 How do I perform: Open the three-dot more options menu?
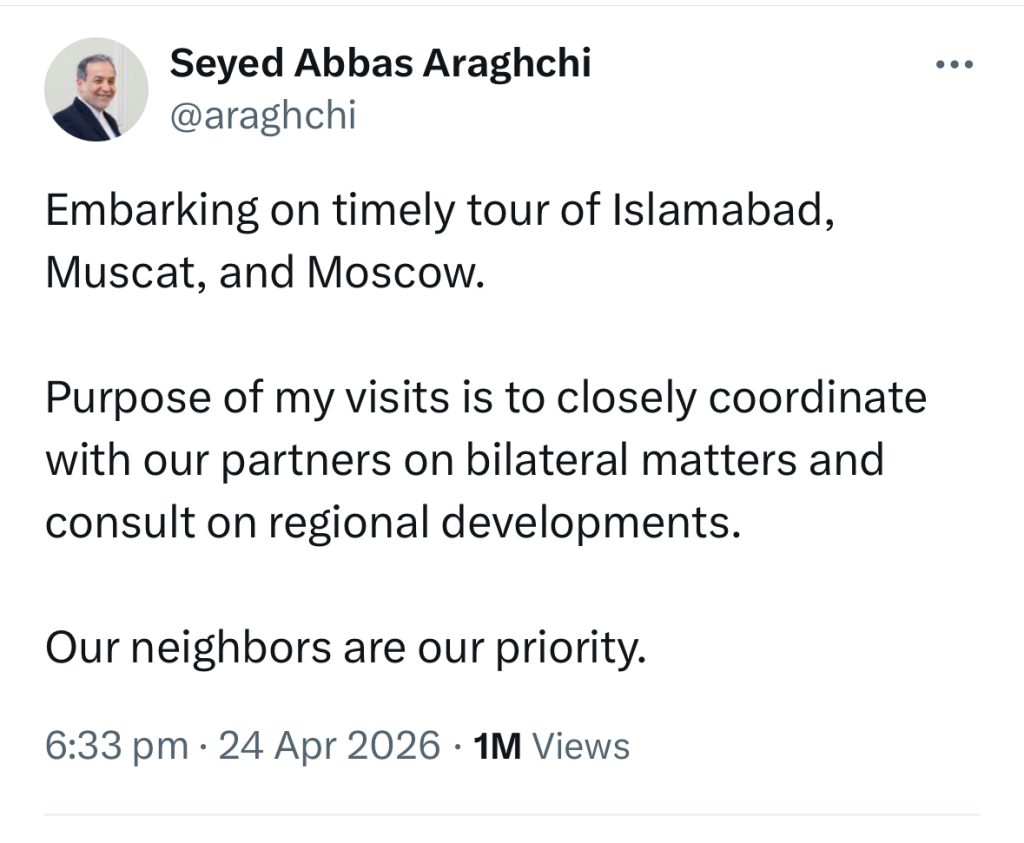pos(953,65)
